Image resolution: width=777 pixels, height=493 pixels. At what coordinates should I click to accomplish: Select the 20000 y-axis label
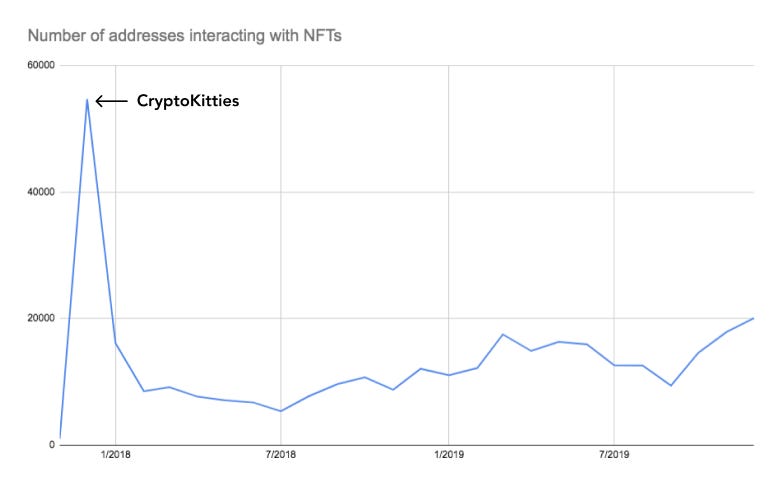[41, 318]
